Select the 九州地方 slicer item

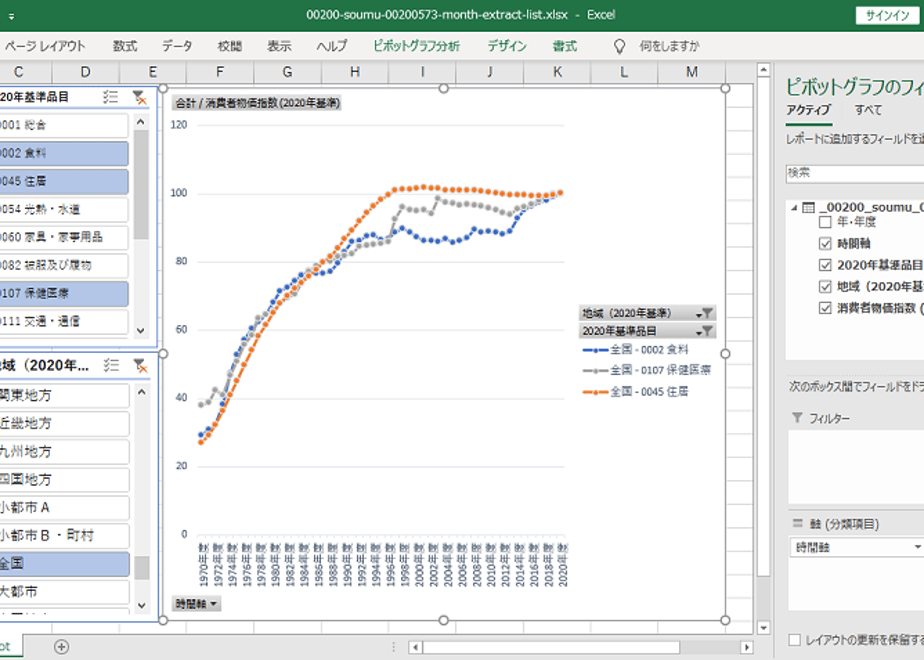[x=64, y=452]
